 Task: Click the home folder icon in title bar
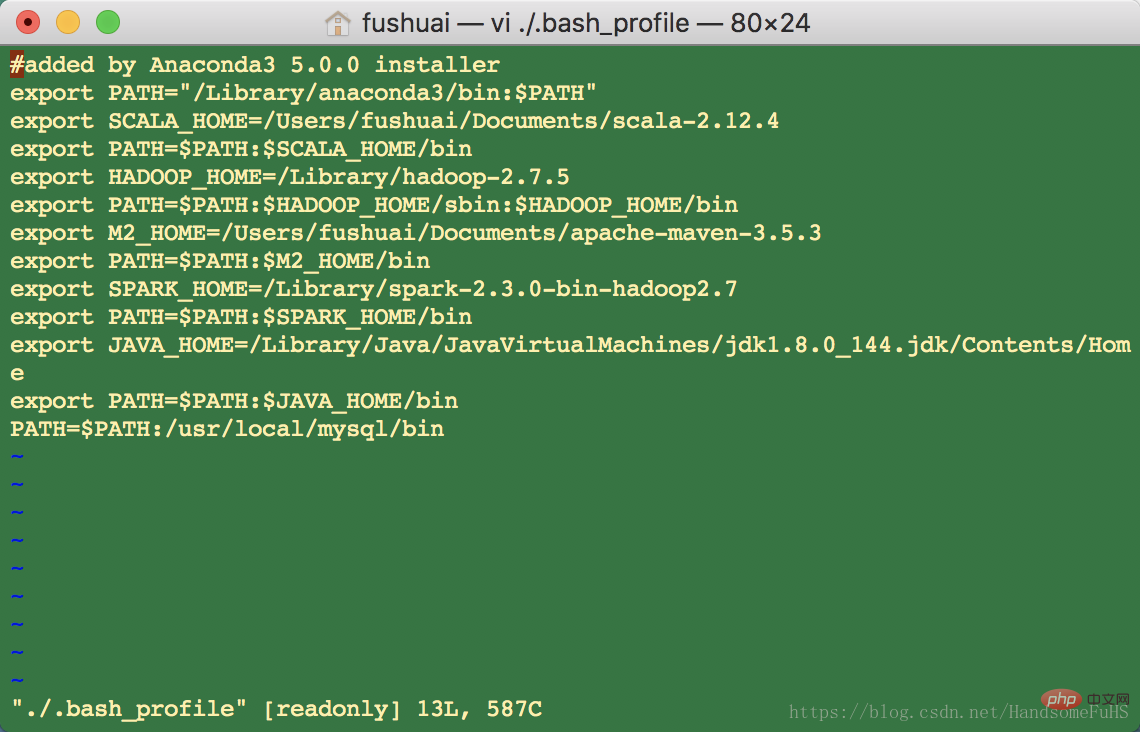coord(338,23)
